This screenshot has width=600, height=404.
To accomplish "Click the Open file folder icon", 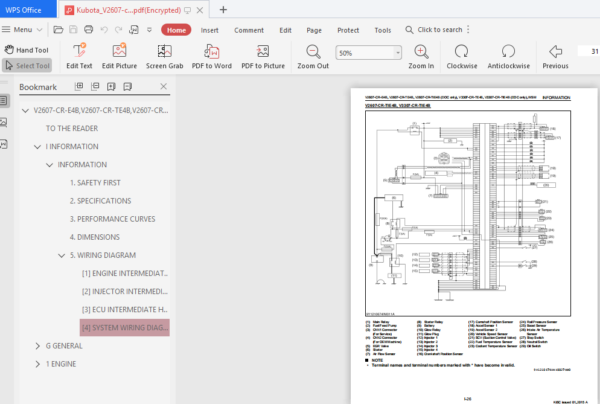I will [58, 29].
